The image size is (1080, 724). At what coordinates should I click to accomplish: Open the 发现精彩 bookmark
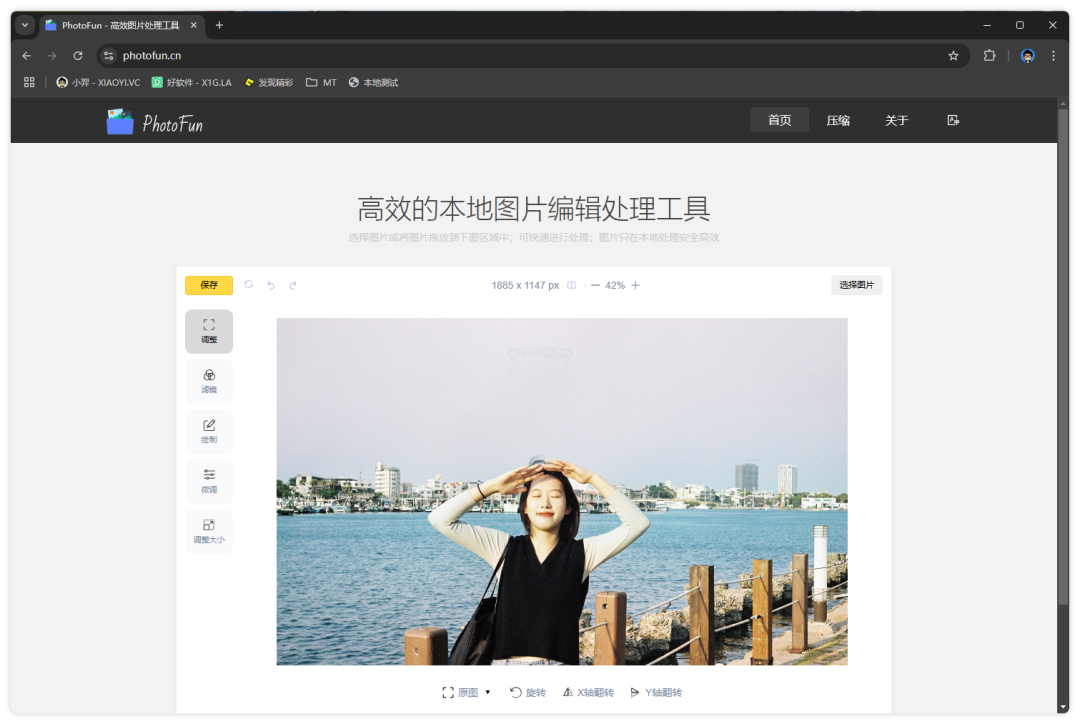coord(269,83)
